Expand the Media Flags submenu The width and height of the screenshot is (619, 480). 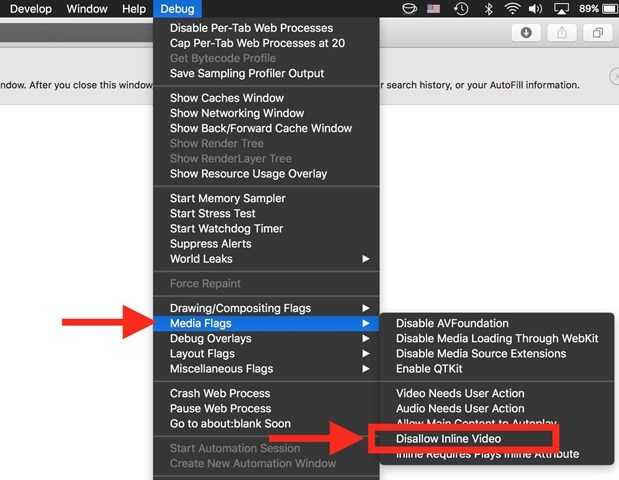pos(266,323)
